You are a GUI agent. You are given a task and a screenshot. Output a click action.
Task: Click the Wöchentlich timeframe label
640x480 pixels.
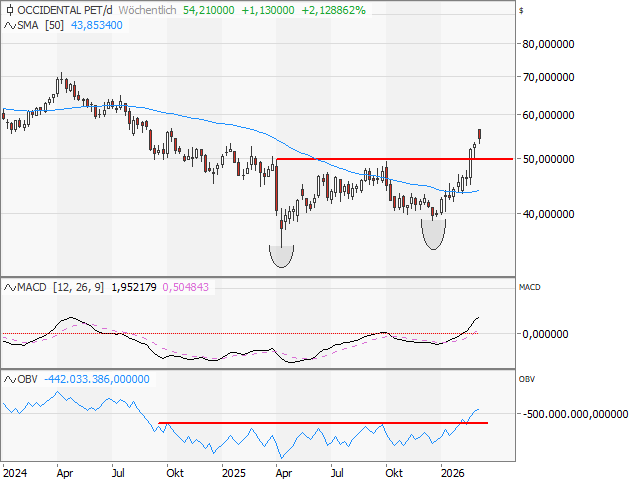[x=147, y=10]
